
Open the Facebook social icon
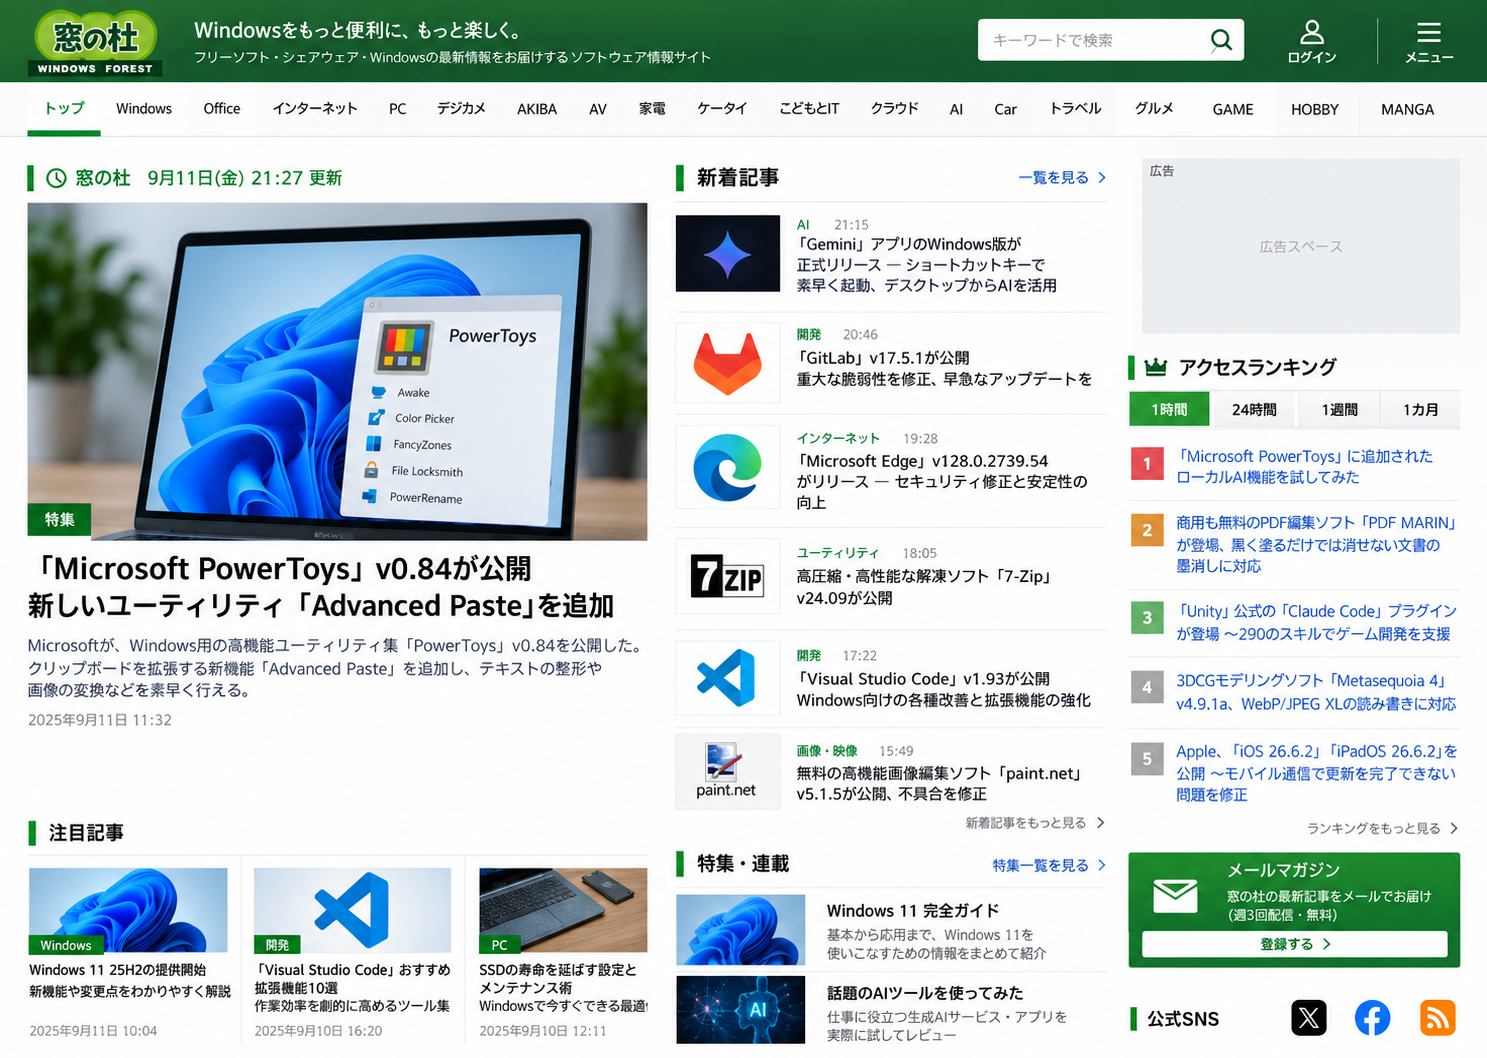click(x=1372, y=1018)
